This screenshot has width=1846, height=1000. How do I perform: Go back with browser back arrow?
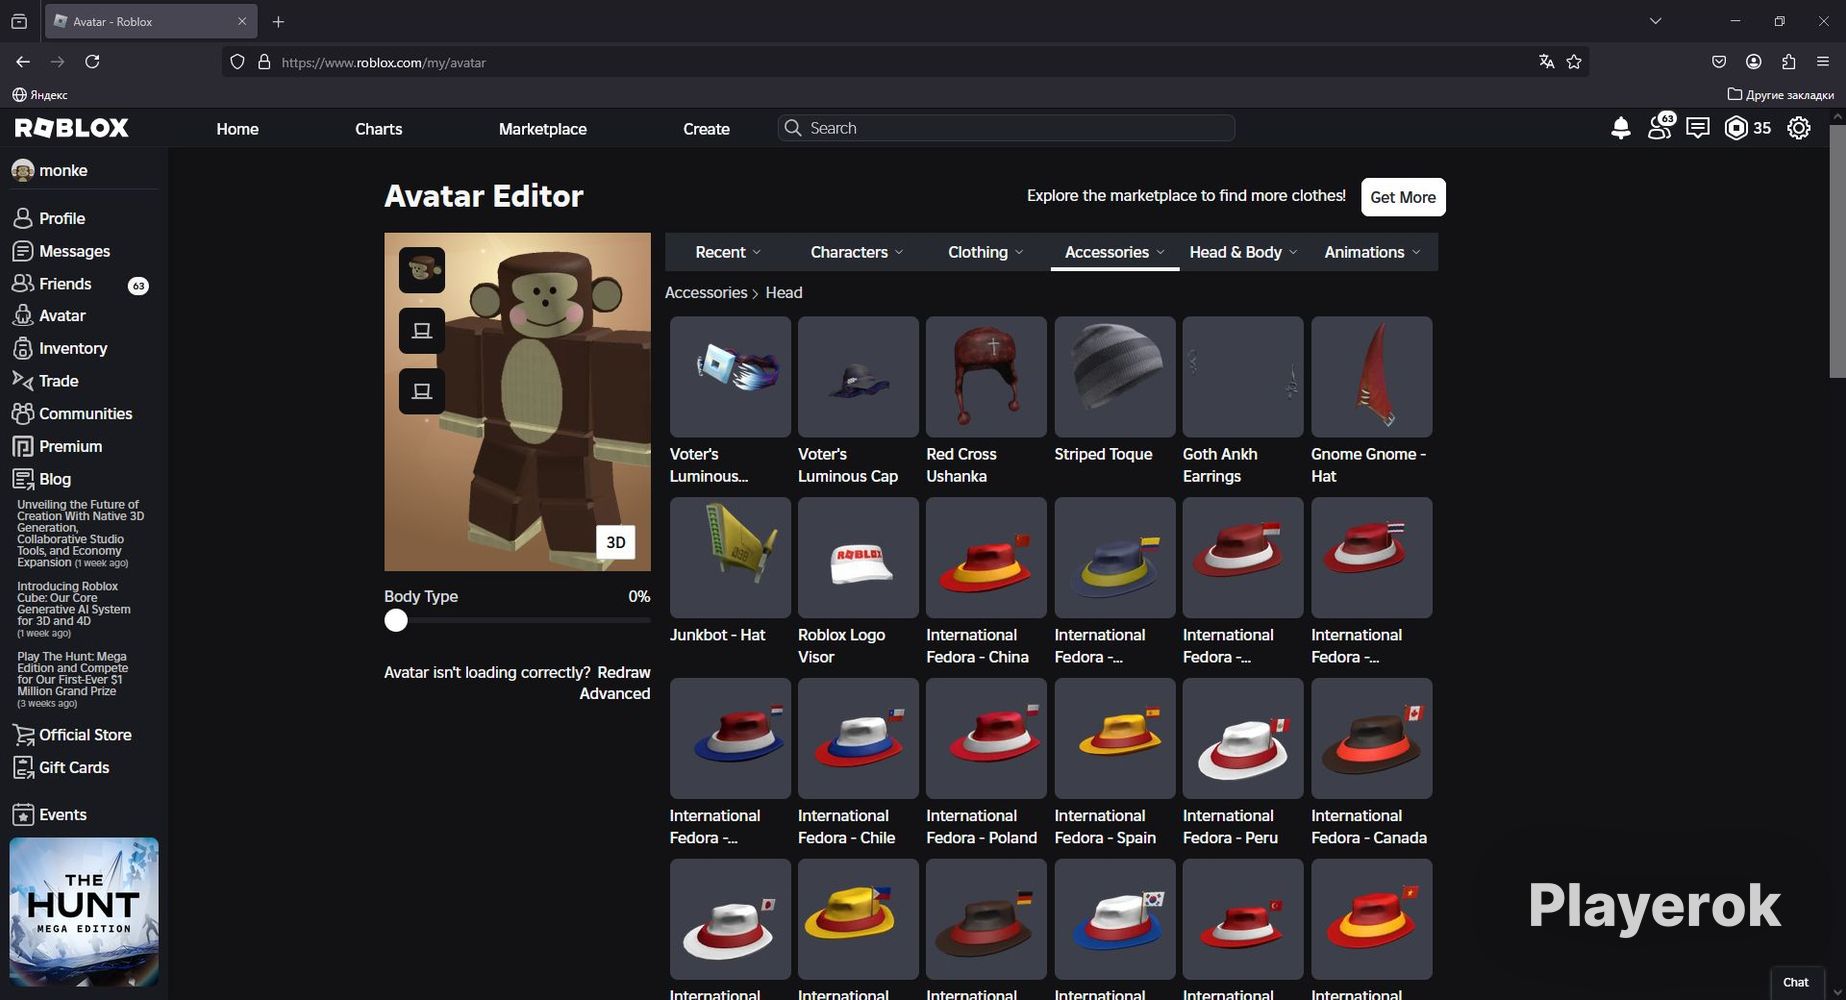coord(23,62)
